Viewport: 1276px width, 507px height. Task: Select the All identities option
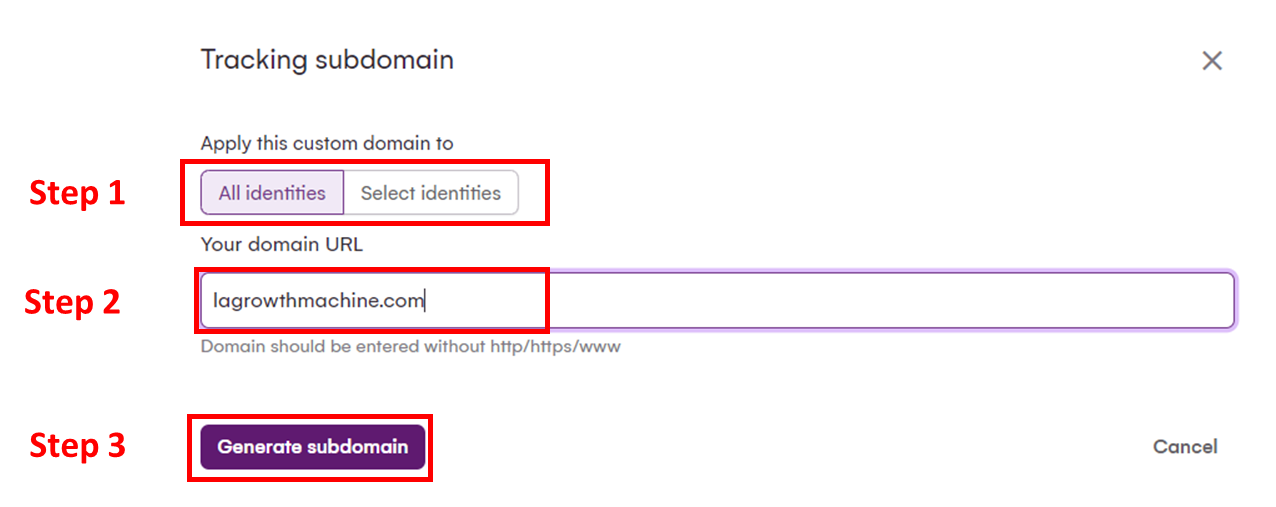(272, 193)
